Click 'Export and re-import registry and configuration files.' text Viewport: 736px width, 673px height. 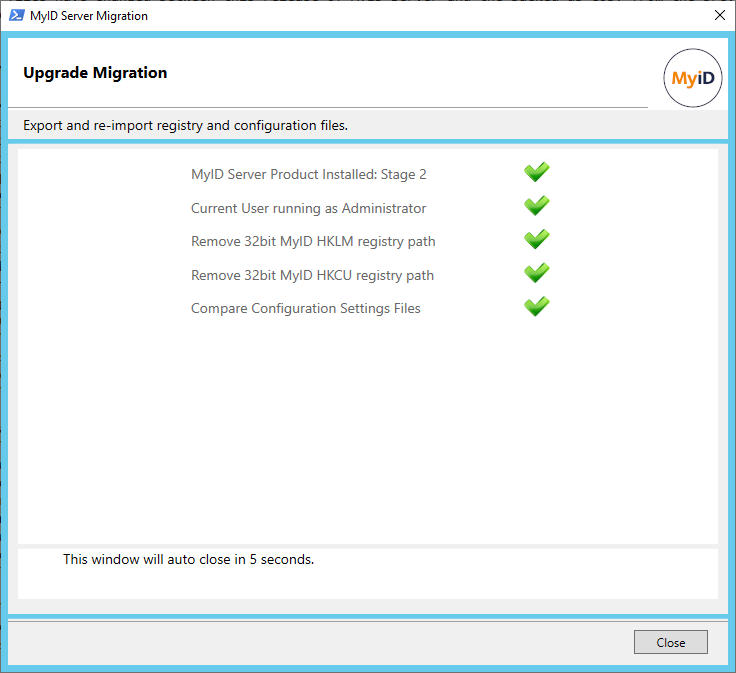click(185, 126)
